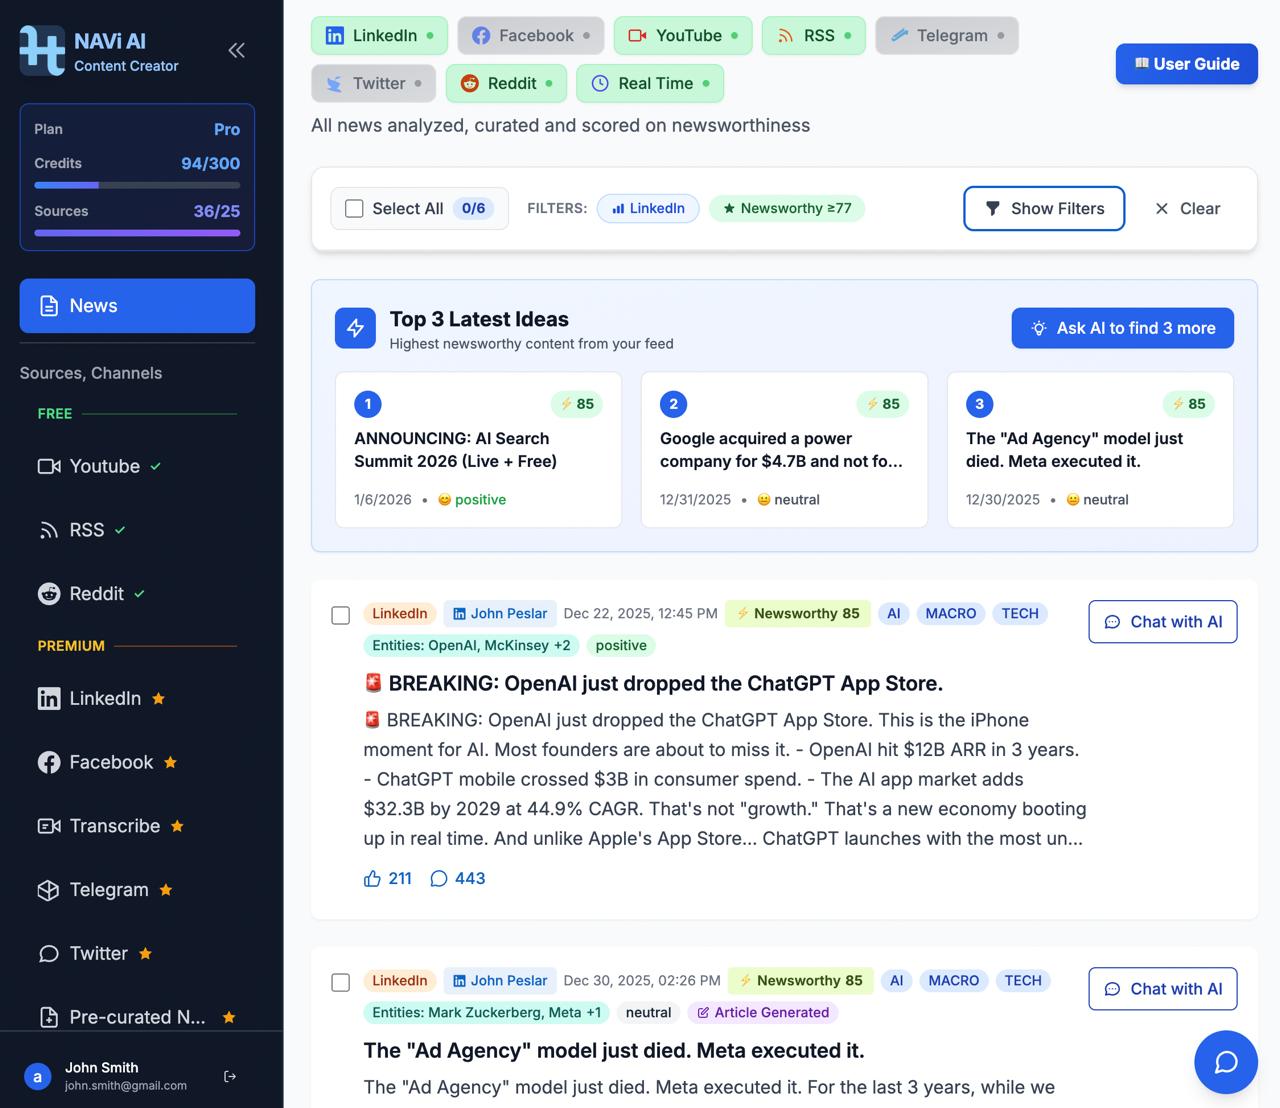This screenshot has height=1108, width=1280.
Task: Click the Pro plan label
Action: click(227, 129)
